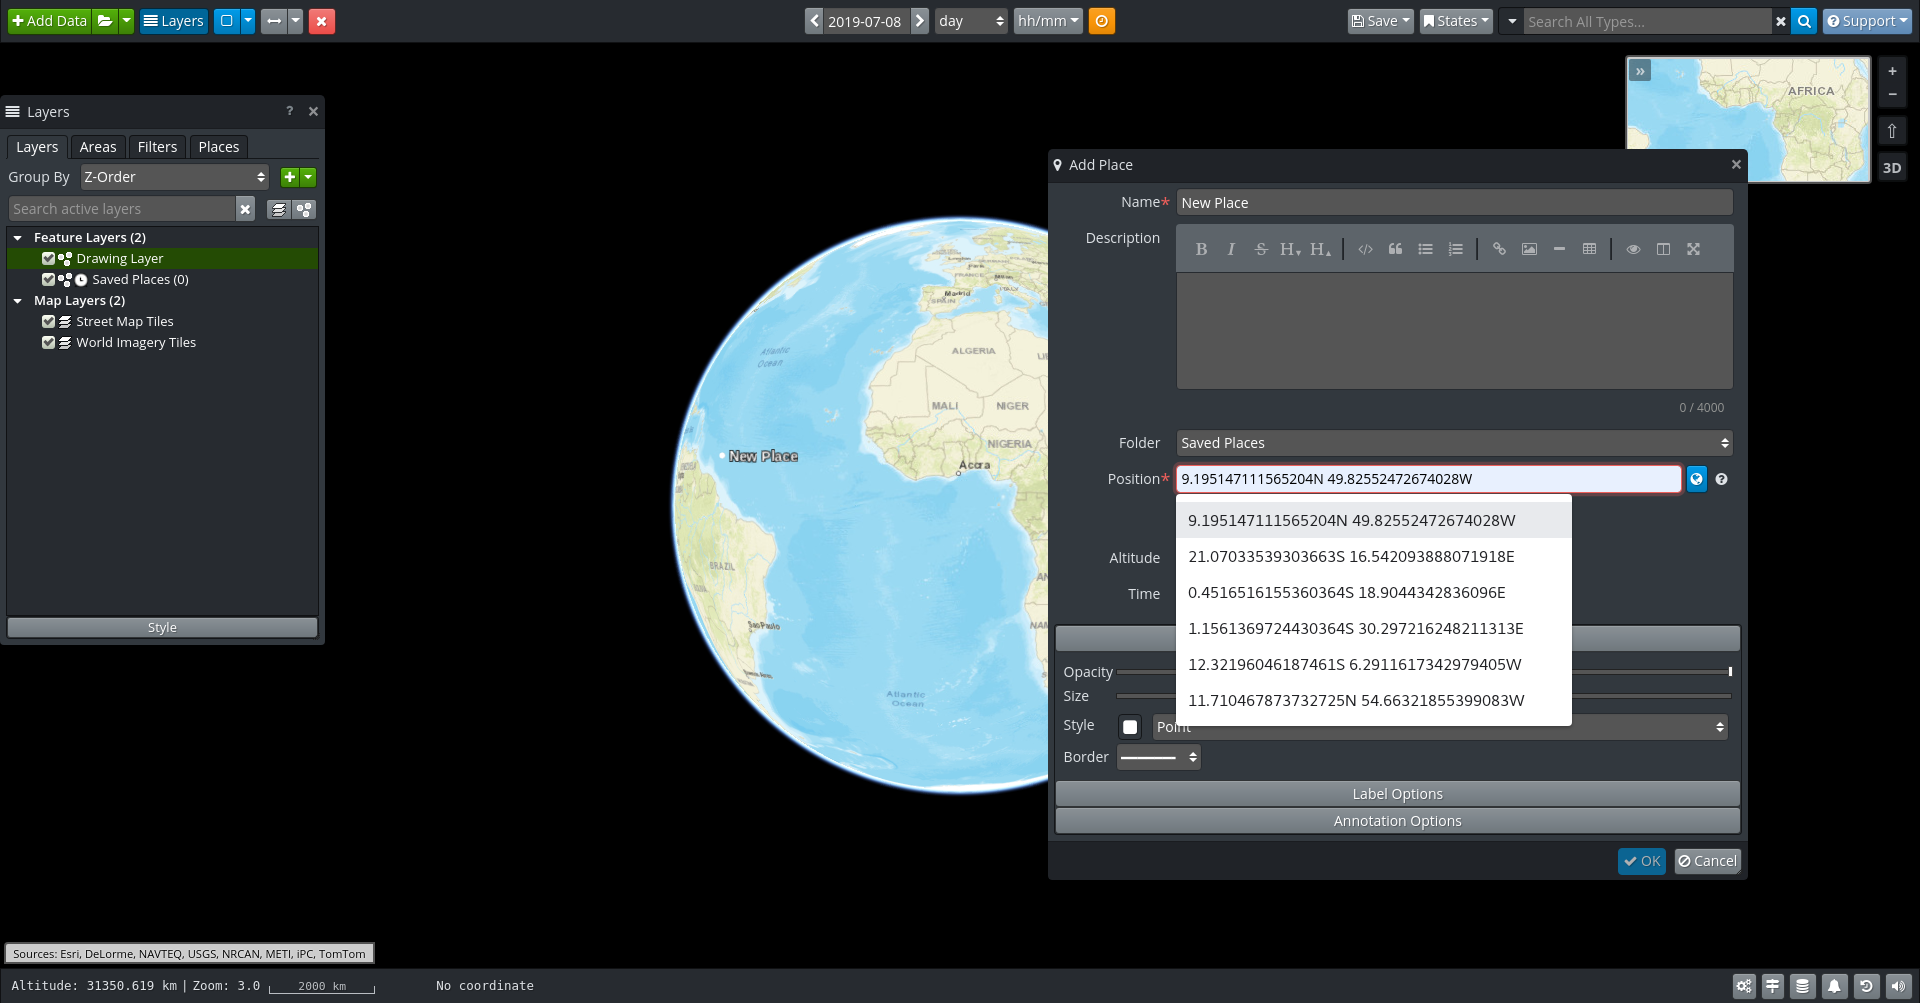This screenshot has width=1920, height=1003.
Task: Open the blockquote tool in the editor
Action: [1396, 249]
